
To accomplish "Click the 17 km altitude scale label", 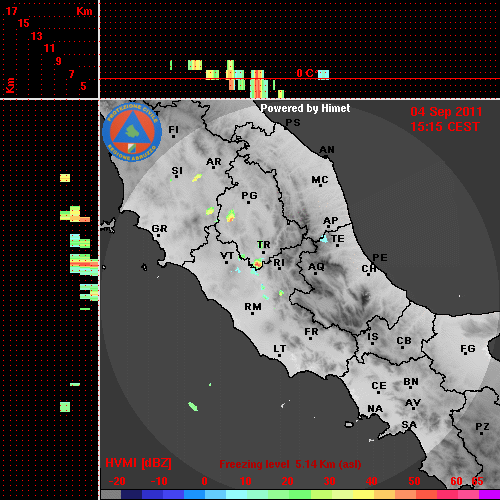I will tap(11, 11).
